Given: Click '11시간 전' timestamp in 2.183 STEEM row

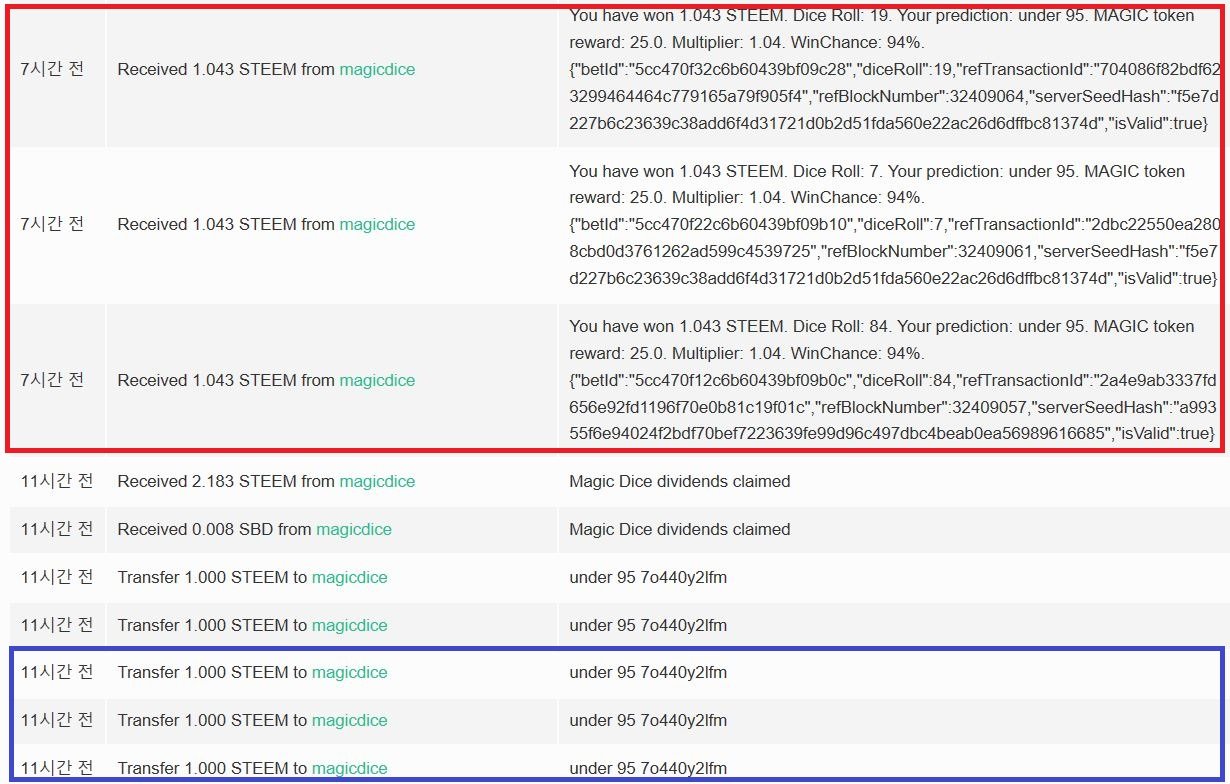Looking at the screenshot, I should click(x=57, y=481).
